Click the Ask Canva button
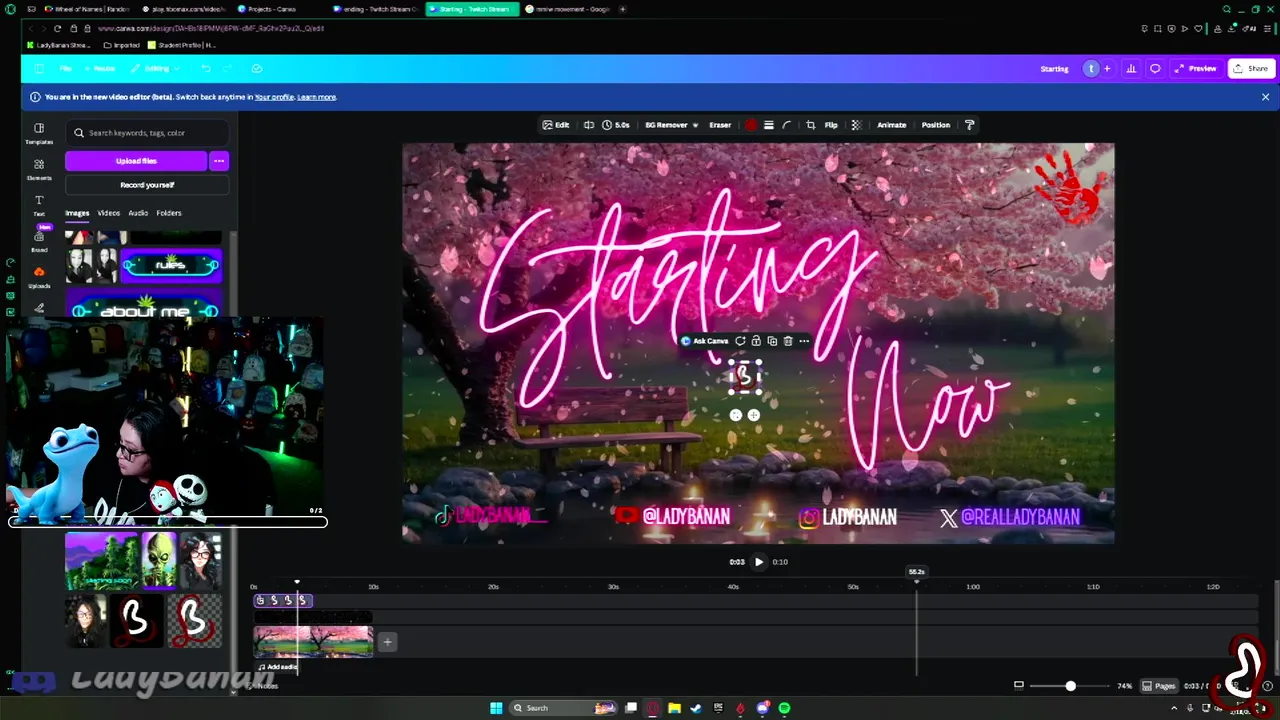The image size is (1280, 720). tap(705, 341)
